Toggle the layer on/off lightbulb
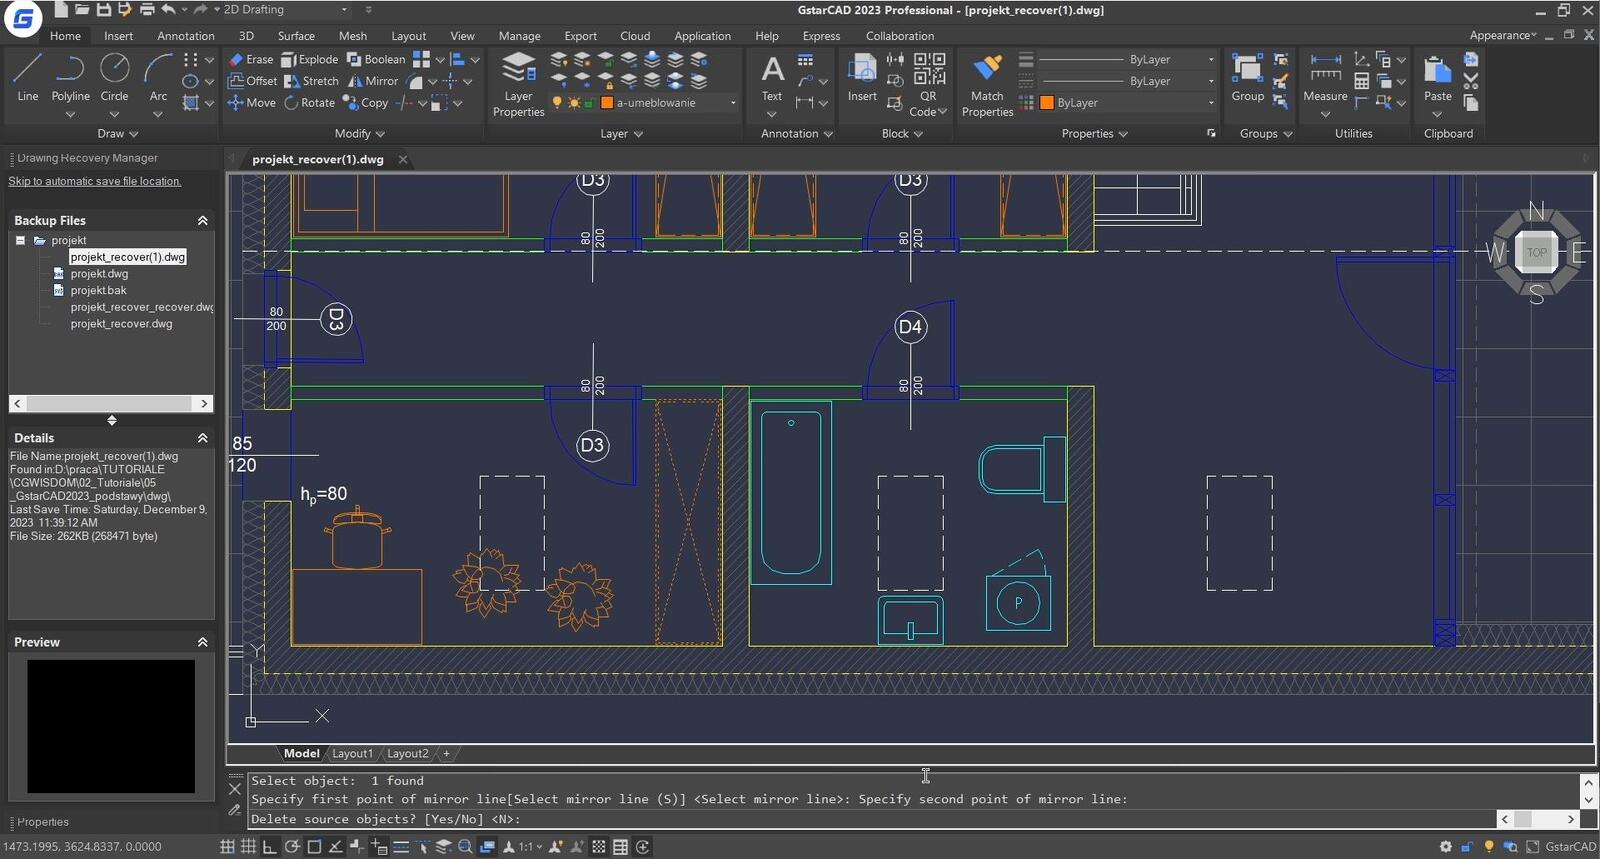The height and width of the screenshot is (859, 1600). [x=558, y=103]
